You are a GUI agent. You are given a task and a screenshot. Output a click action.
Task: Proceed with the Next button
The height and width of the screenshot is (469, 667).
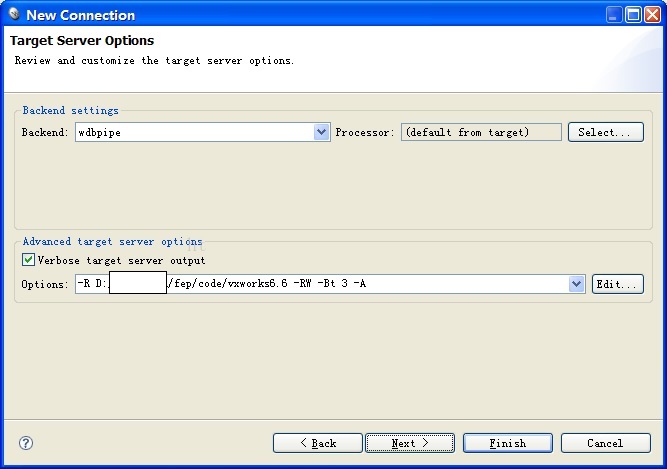tap(410, 443)
